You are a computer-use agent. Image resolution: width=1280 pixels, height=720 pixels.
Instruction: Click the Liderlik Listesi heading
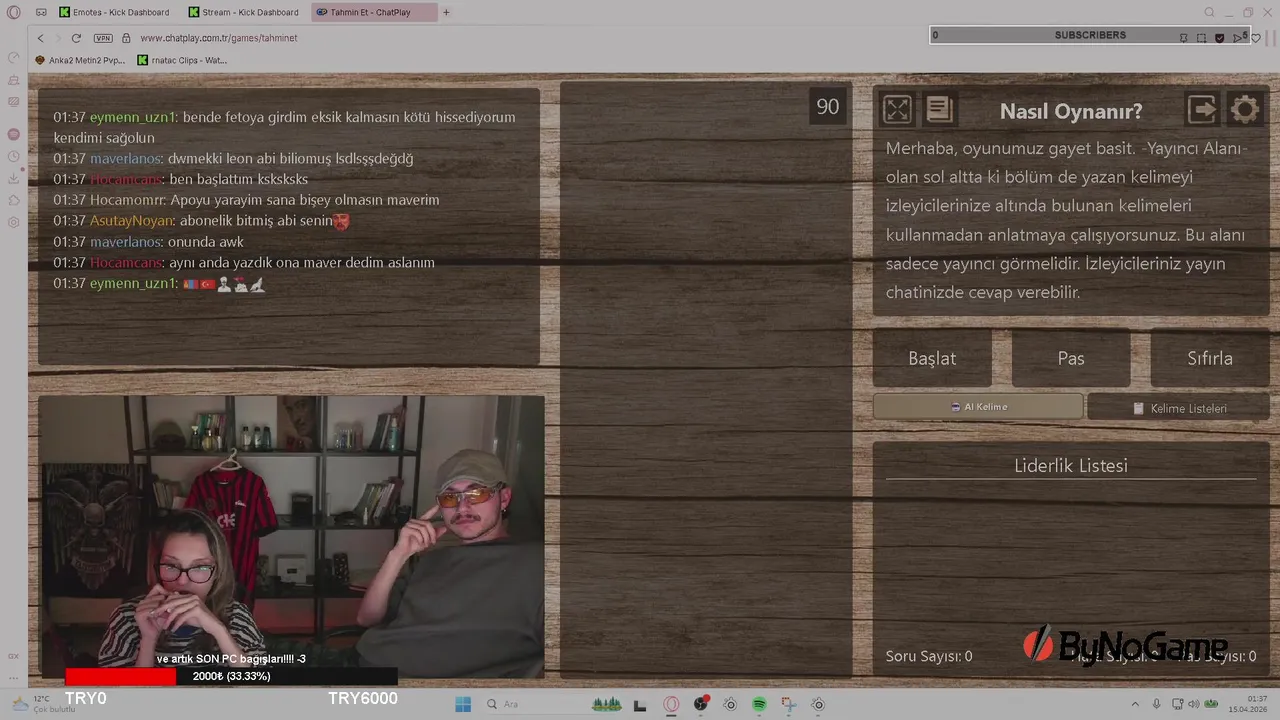click(x=1071, y=466)
